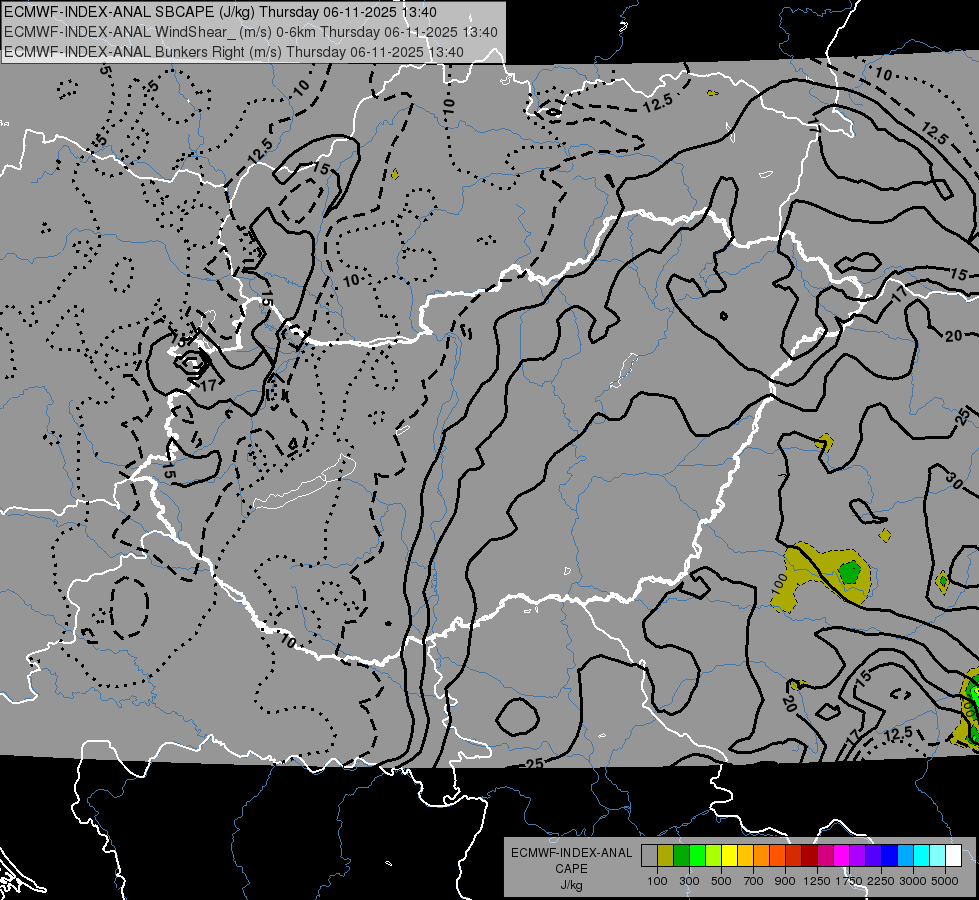The height and width of the screenshot is (900, 979).
Task: Click the white swatch at the legend end
Action: click(x=953, y=856)
